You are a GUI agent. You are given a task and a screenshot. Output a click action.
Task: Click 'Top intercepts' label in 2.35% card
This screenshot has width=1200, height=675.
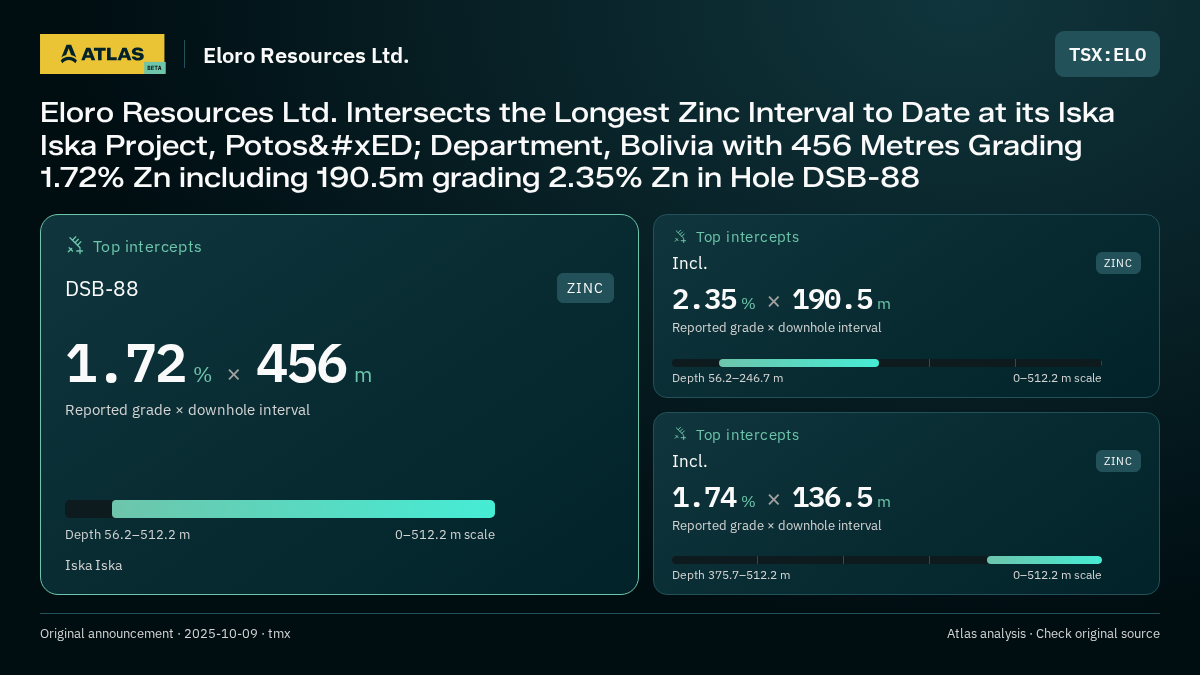tap(747, 237)
